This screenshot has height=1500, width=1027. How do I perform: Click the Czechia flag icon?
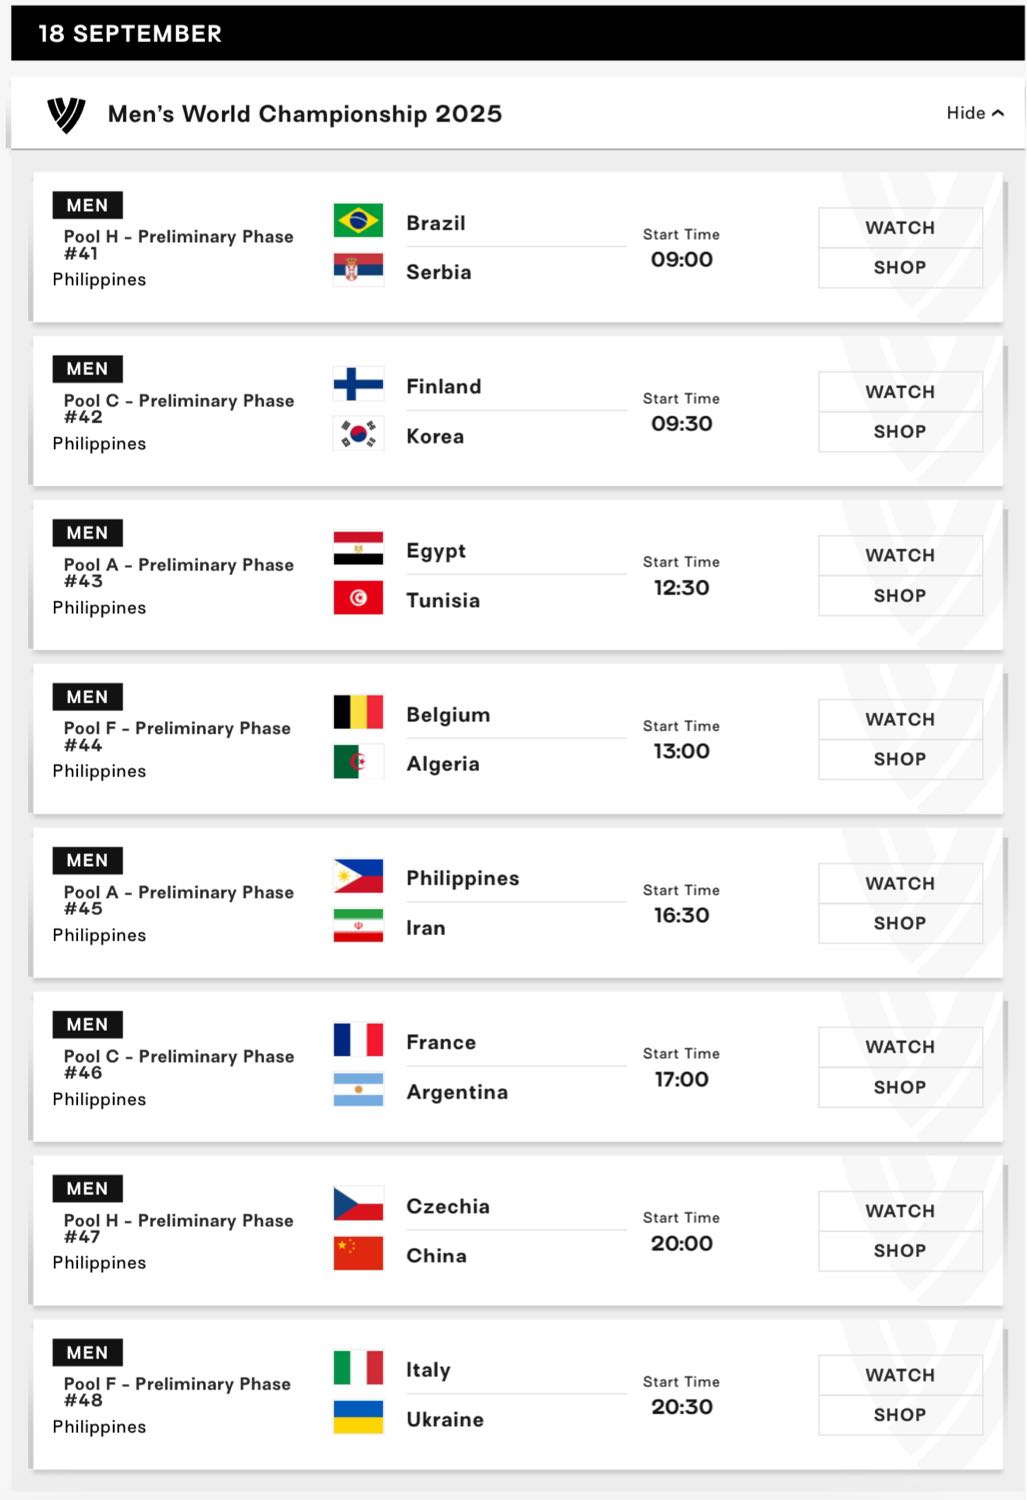[x=358, y=1204]
